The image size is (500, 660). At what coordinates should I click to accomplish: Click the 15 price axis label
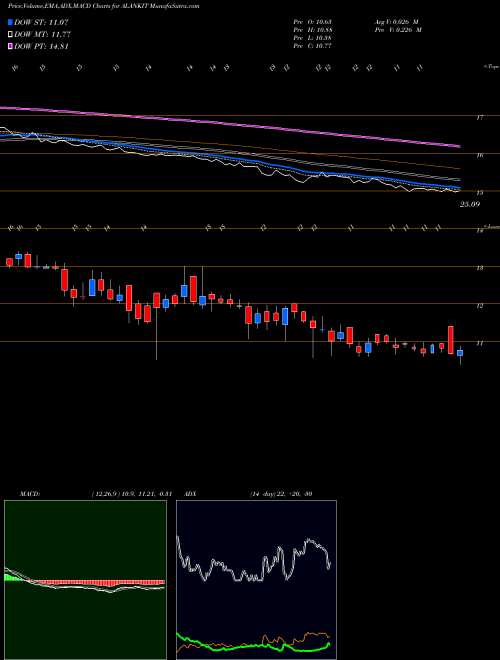click(x=479, y=193)
